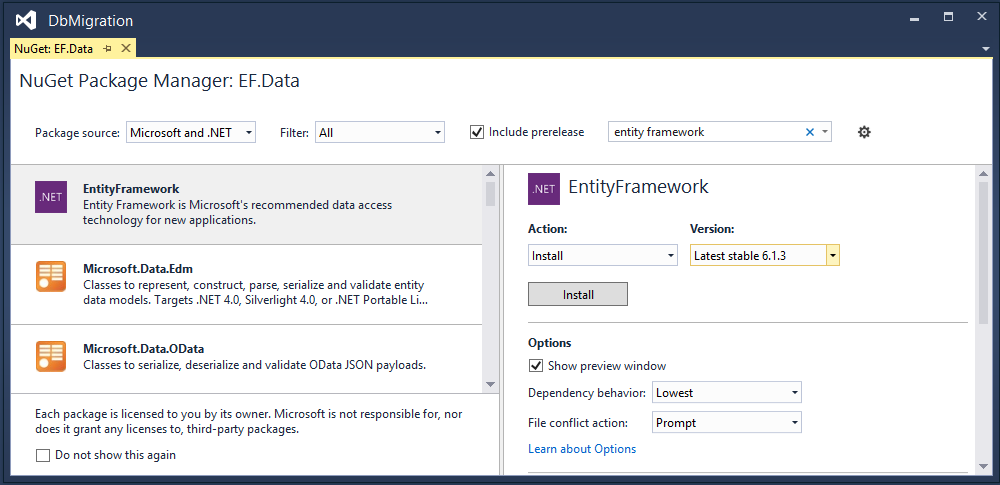This screenshot has height=485, width=1000.
Task: Open the Dependency behavior dropdown
Action: (x=726, y=392)
